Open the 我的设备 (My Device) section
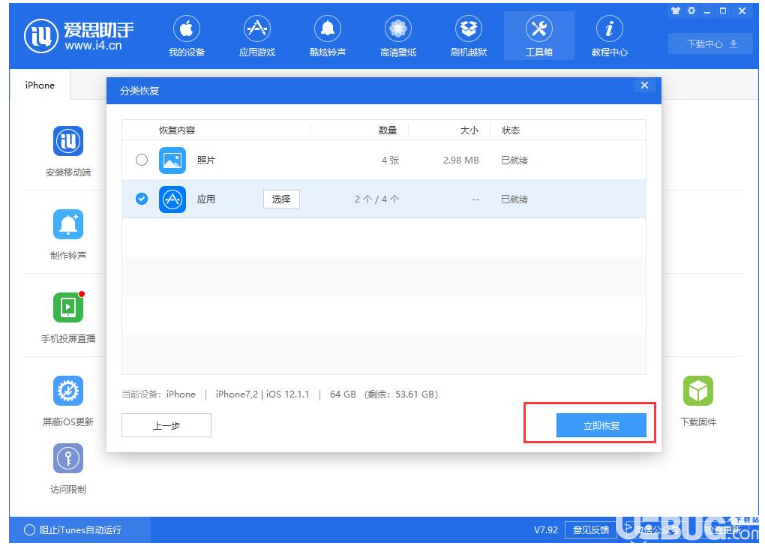765x549 pixels. (186, 37)
